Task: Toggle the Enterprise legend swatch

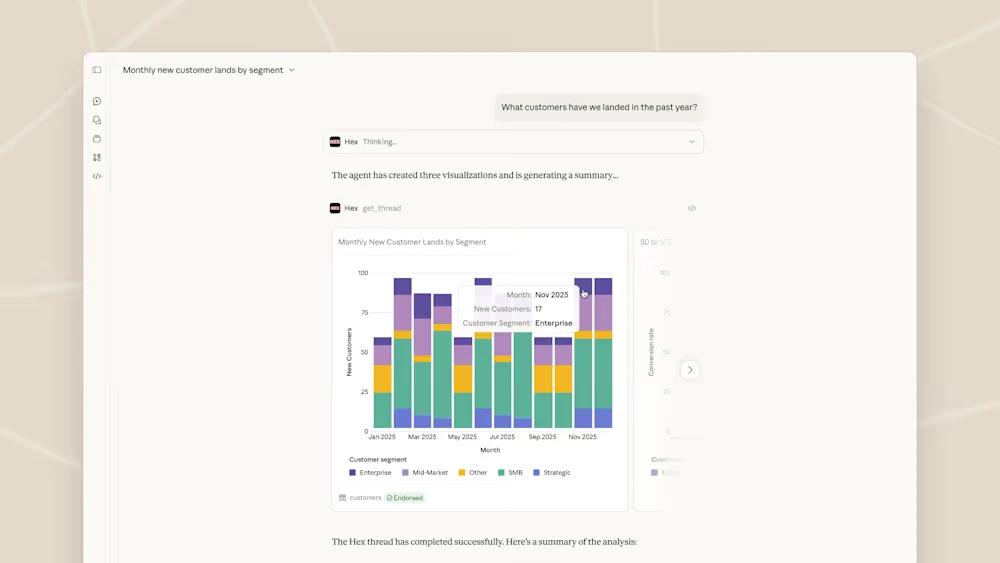Action: point(353,472)
